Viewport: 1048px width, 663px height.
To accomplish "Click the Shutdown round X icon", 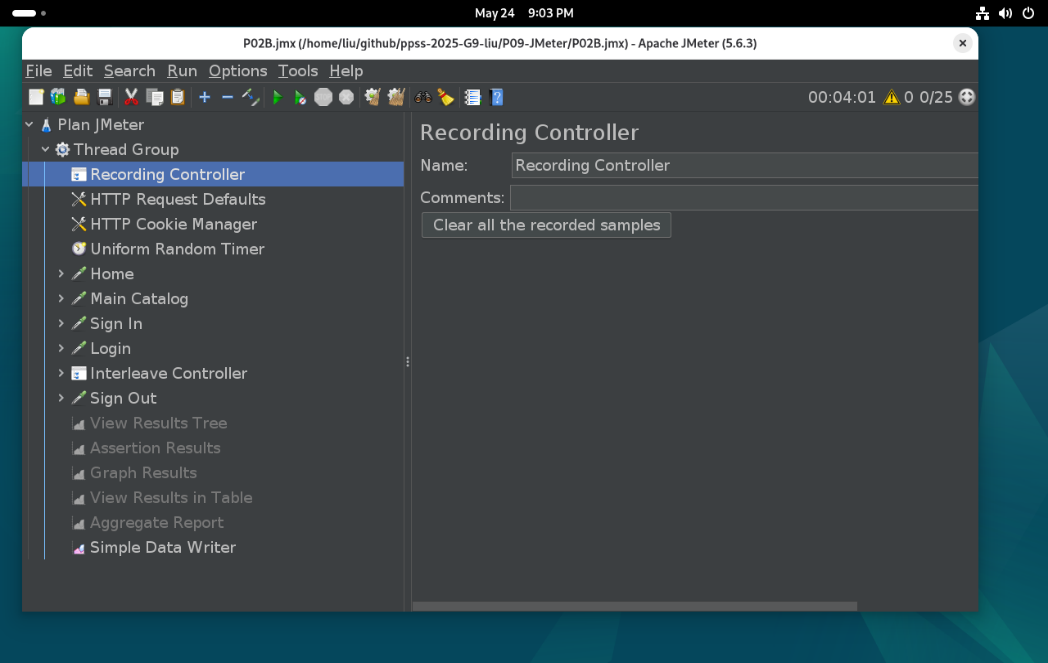I will [346, 97].
